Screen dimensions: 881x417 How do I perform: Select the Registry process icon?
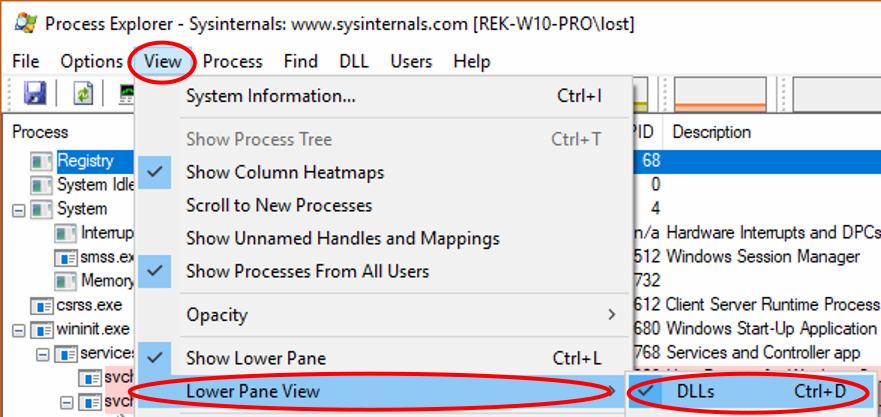click(42, 161)
